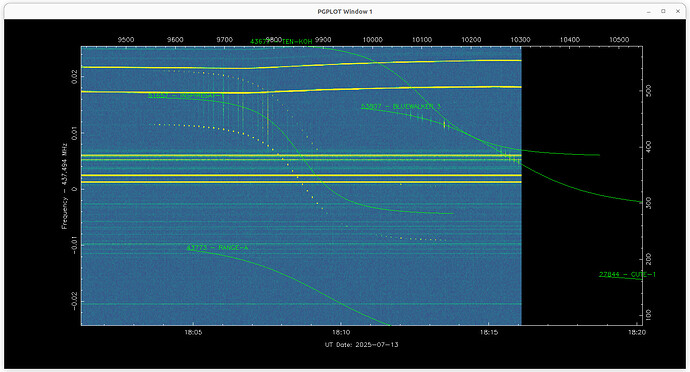Image resolution: width=690 pixels, height=372 pixels.
Task: Click the 0.02 frequency tick label
Action: [74, 76]
